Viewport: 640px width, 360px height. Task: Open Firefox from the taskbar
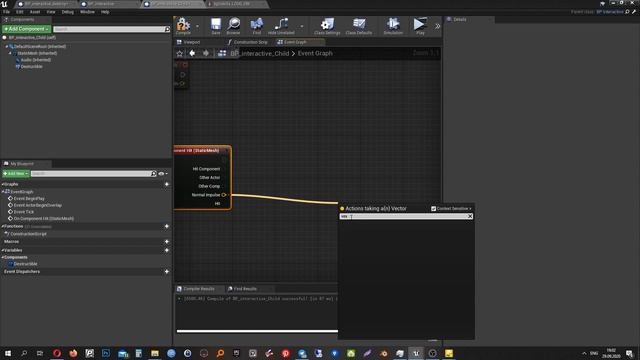(73, 353)
